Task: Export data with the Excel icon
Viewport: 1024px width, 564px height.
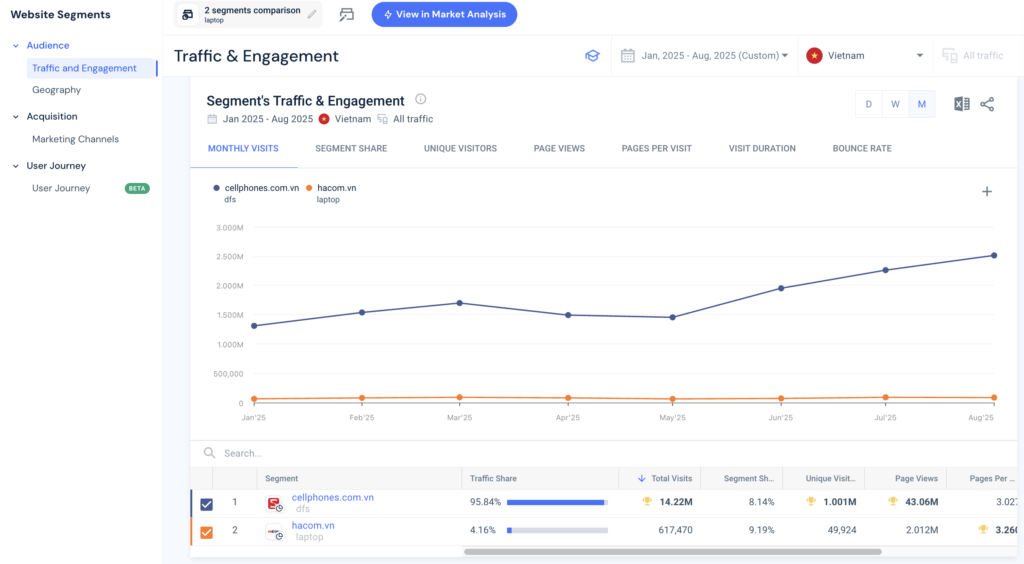Action: click(961, 104)
